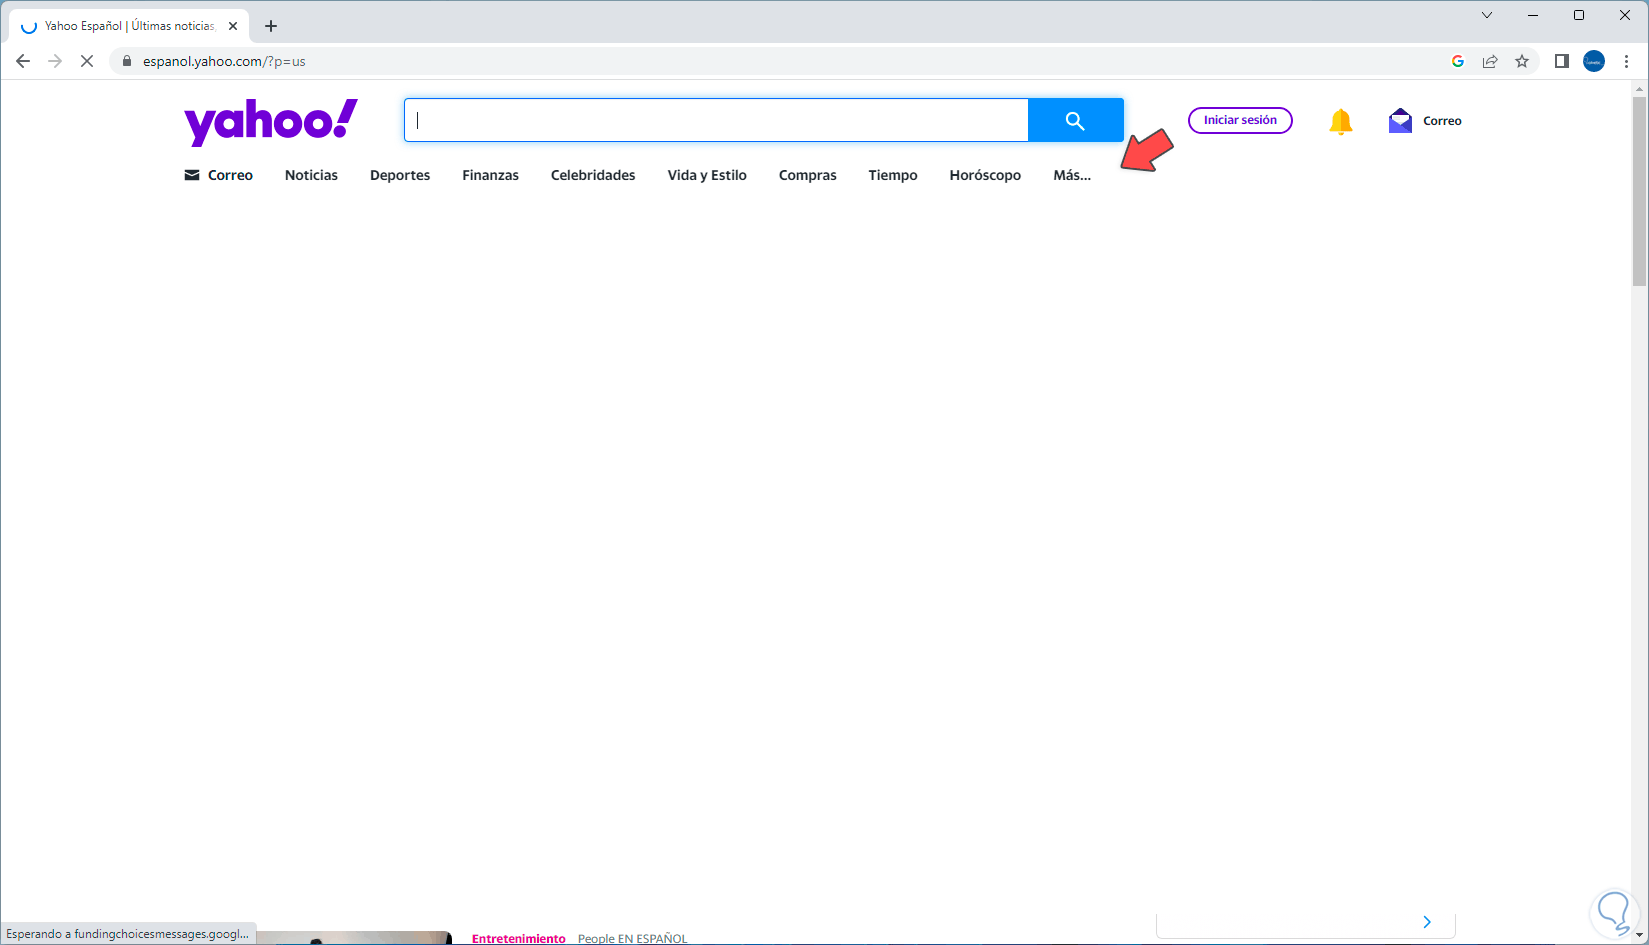Click the scrollbar up arrow

(1639, 89)
